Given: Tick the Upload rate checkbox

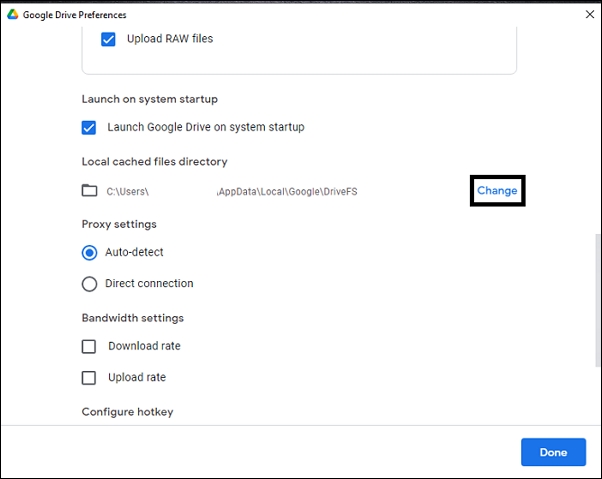Looking at the screenshot, I should pos(89,378).
